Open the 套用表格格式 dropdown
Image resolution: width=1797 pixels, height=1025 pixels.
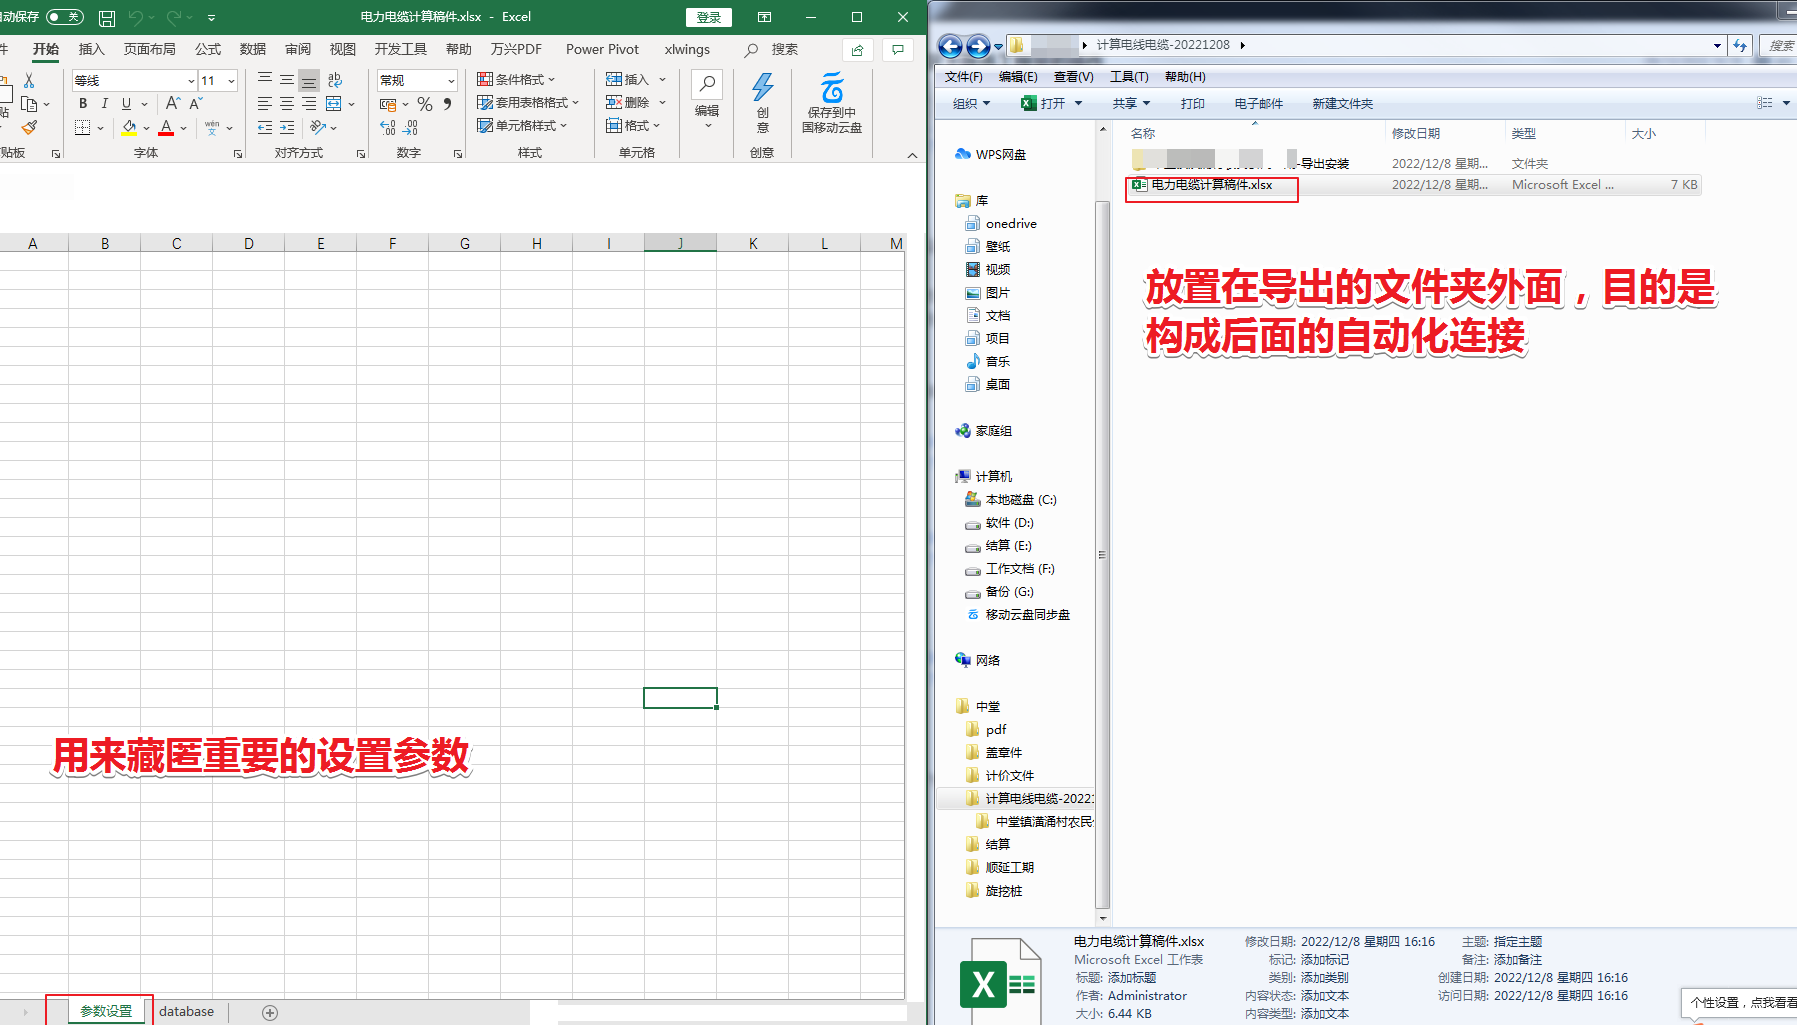pyautogui.click(x=528, y=103)
